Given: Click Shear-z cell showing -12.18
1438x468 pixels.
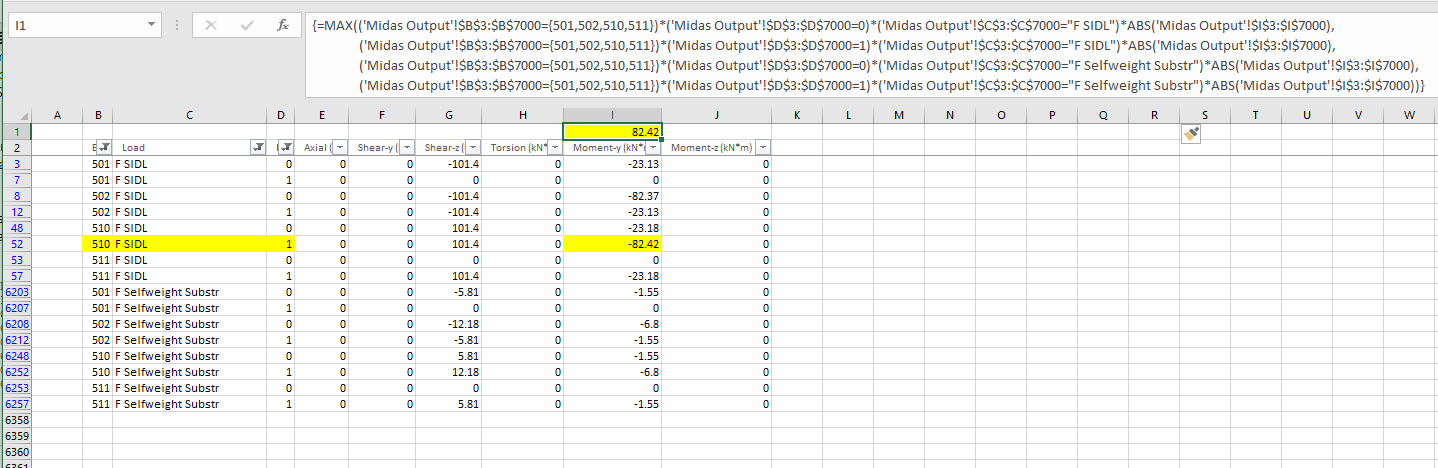Looking at the screenshot, I should (x=449, y=323).
